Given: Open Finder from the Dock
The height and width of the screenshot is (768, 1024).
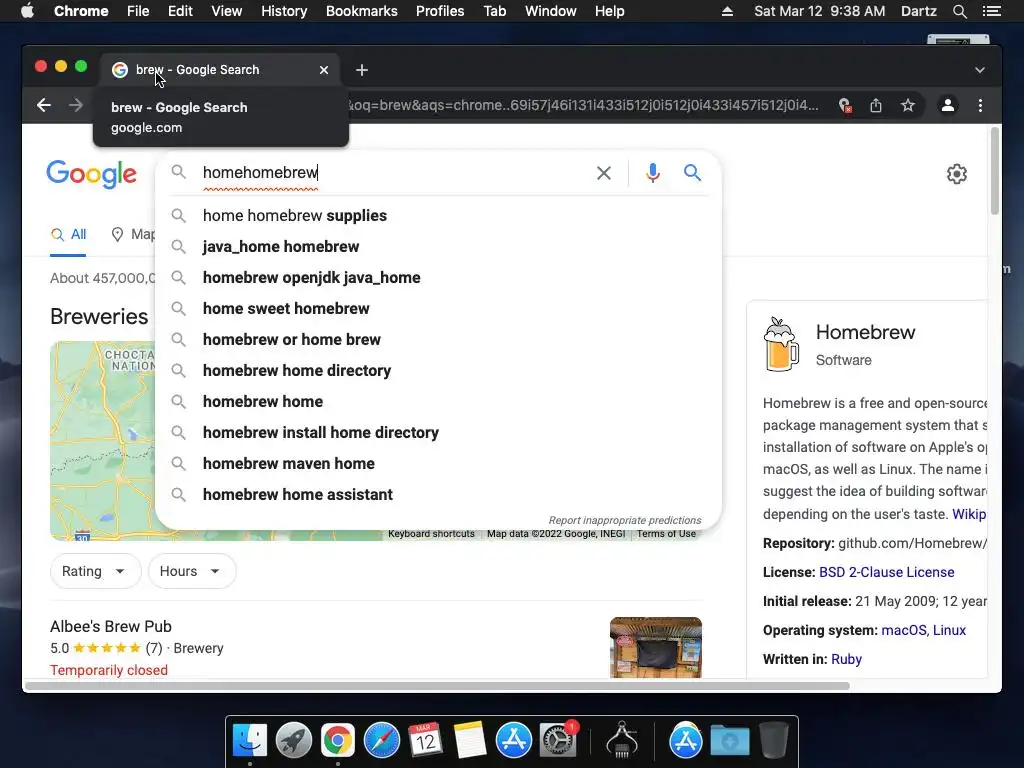Looking at the screenshot, I should [x=250, y=741].
